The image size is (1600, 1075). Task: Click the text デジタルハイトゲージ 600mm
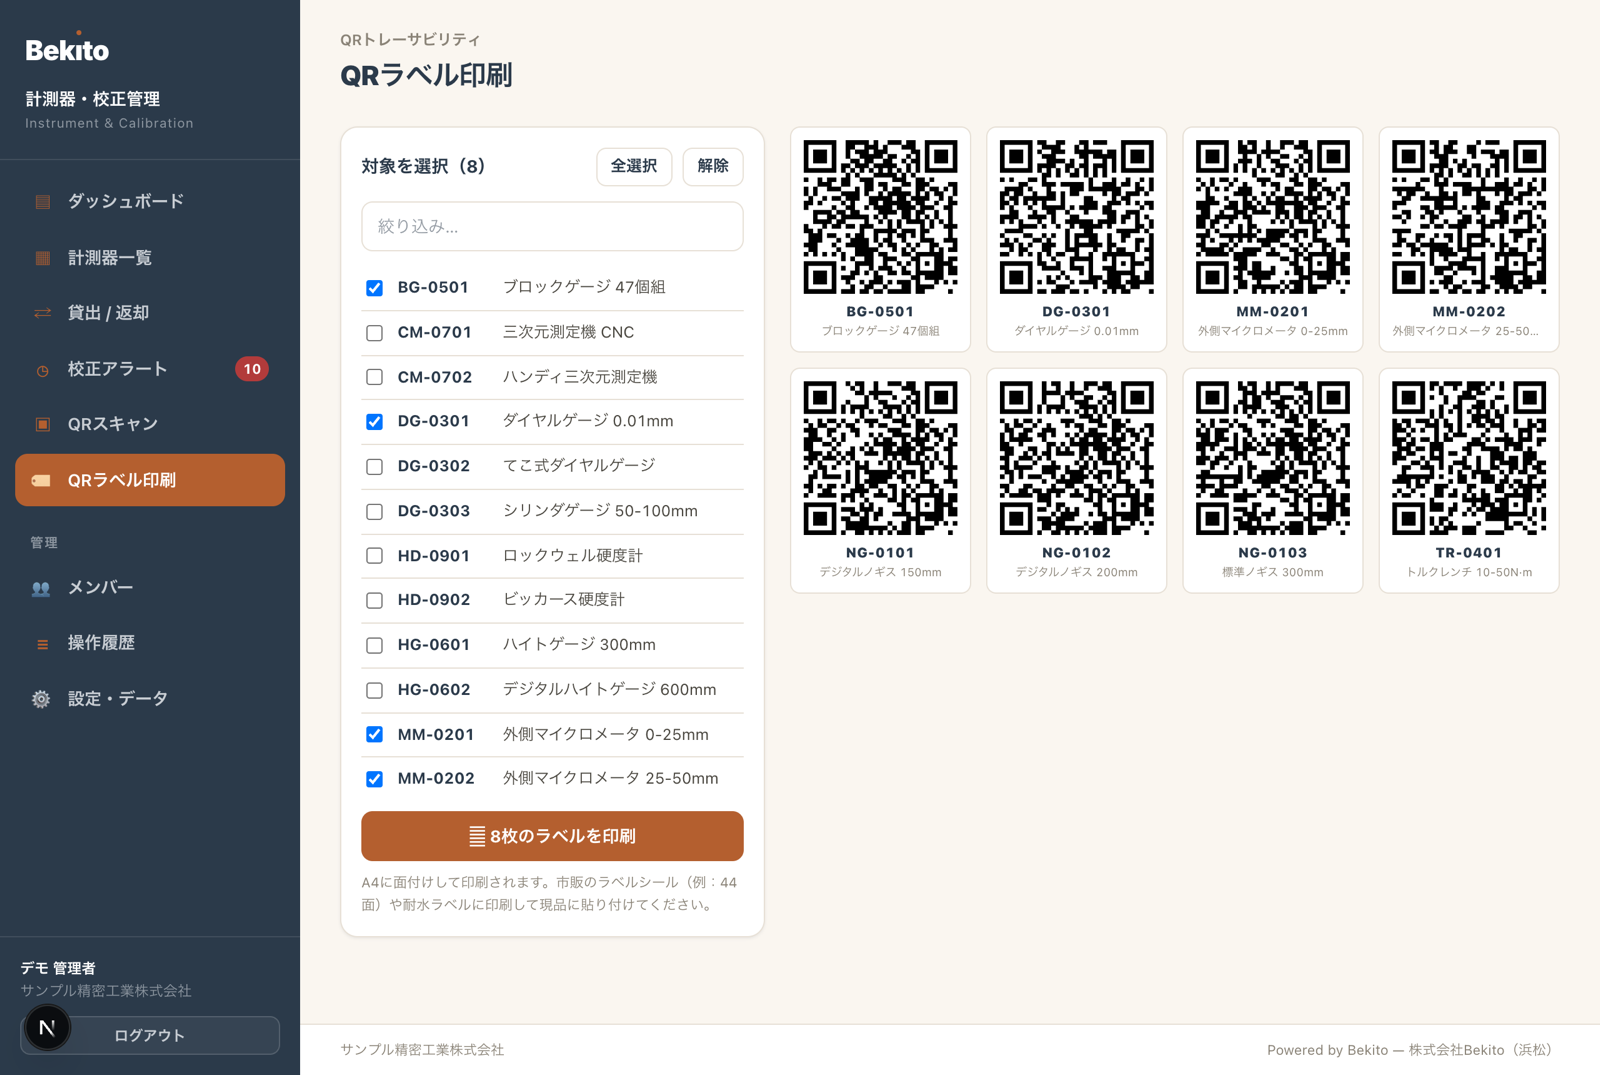click(609, 690)
